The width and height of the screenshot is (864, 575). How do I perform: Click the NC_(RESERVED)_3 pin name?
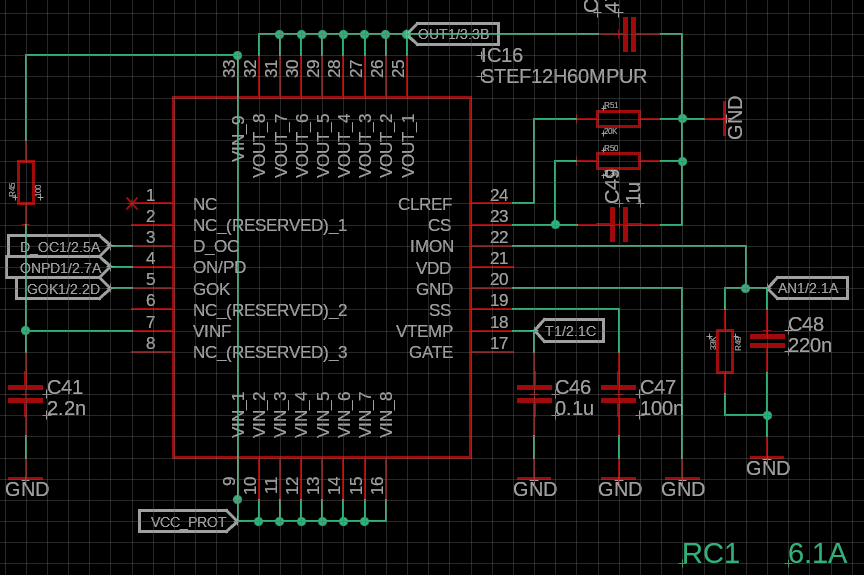pyautogui.click(x=270, y=352)
